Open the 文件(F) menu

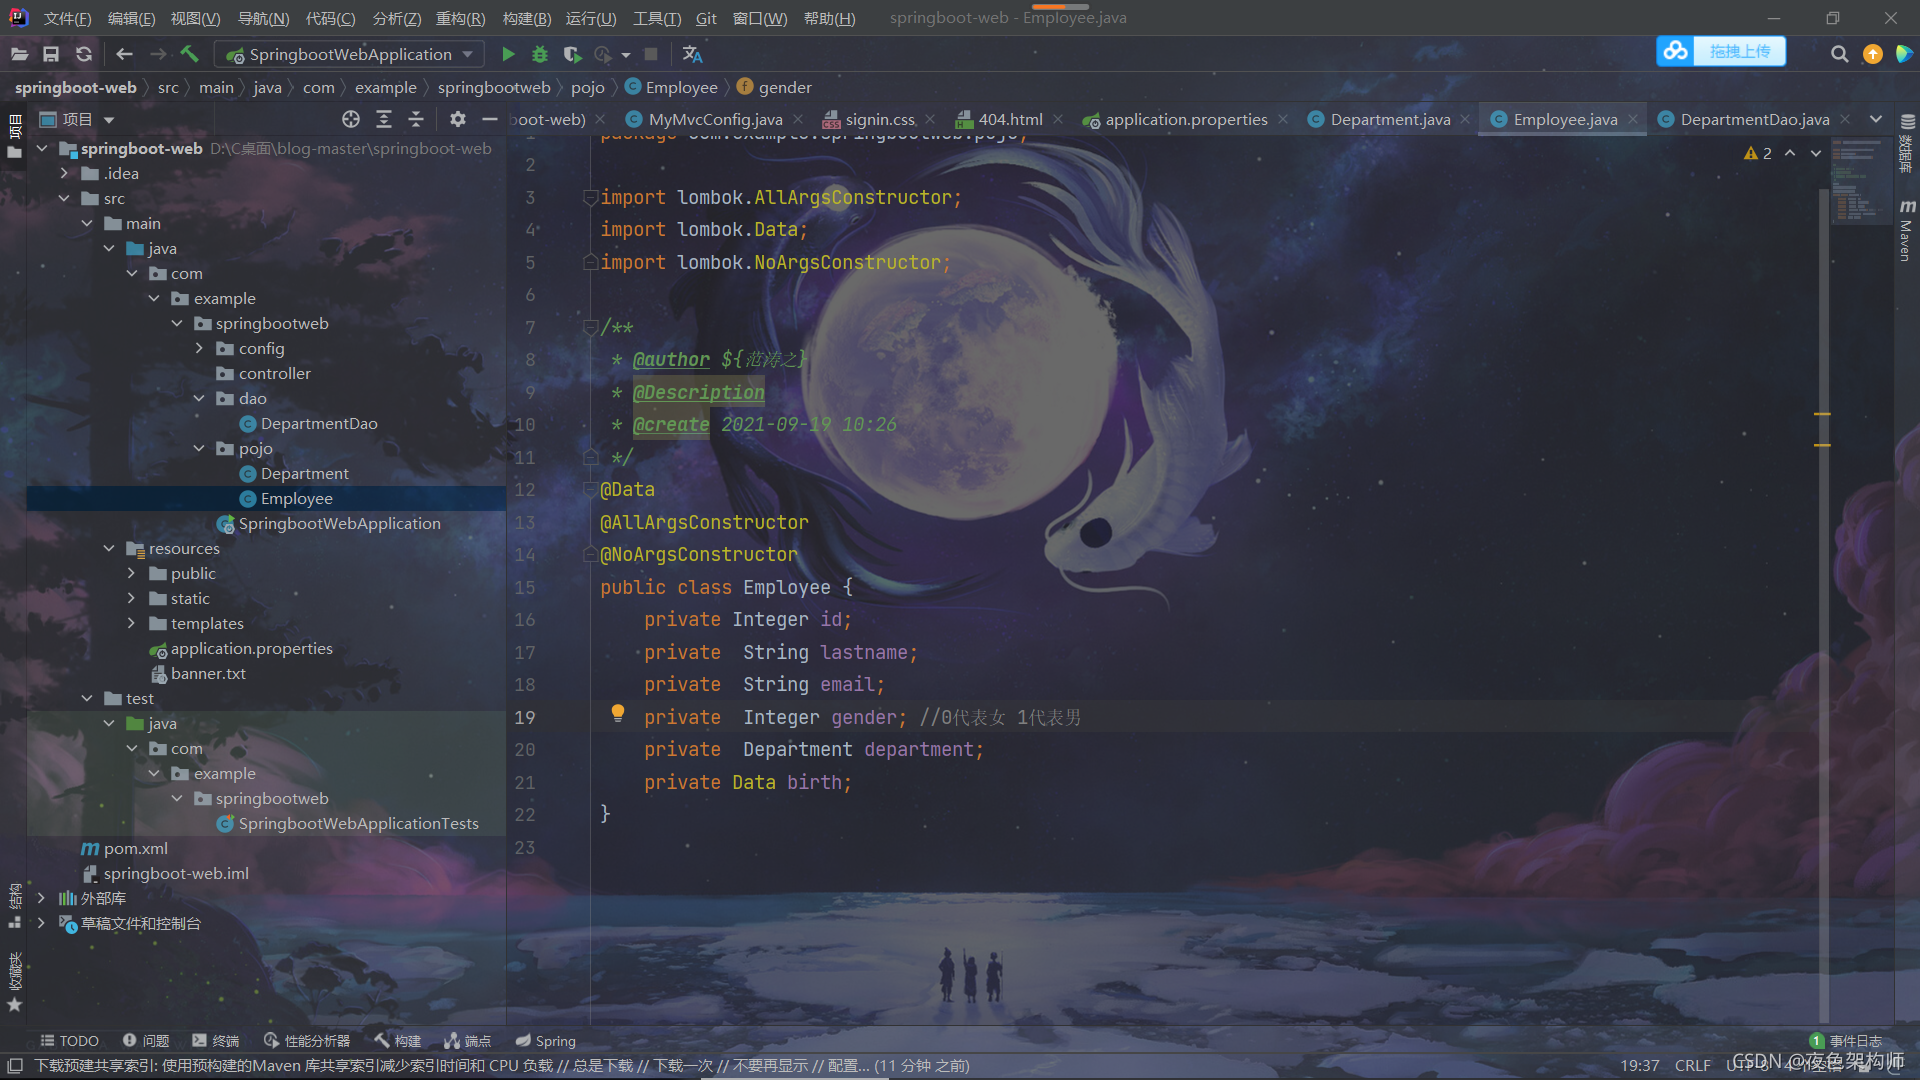(x=67, y=18)
